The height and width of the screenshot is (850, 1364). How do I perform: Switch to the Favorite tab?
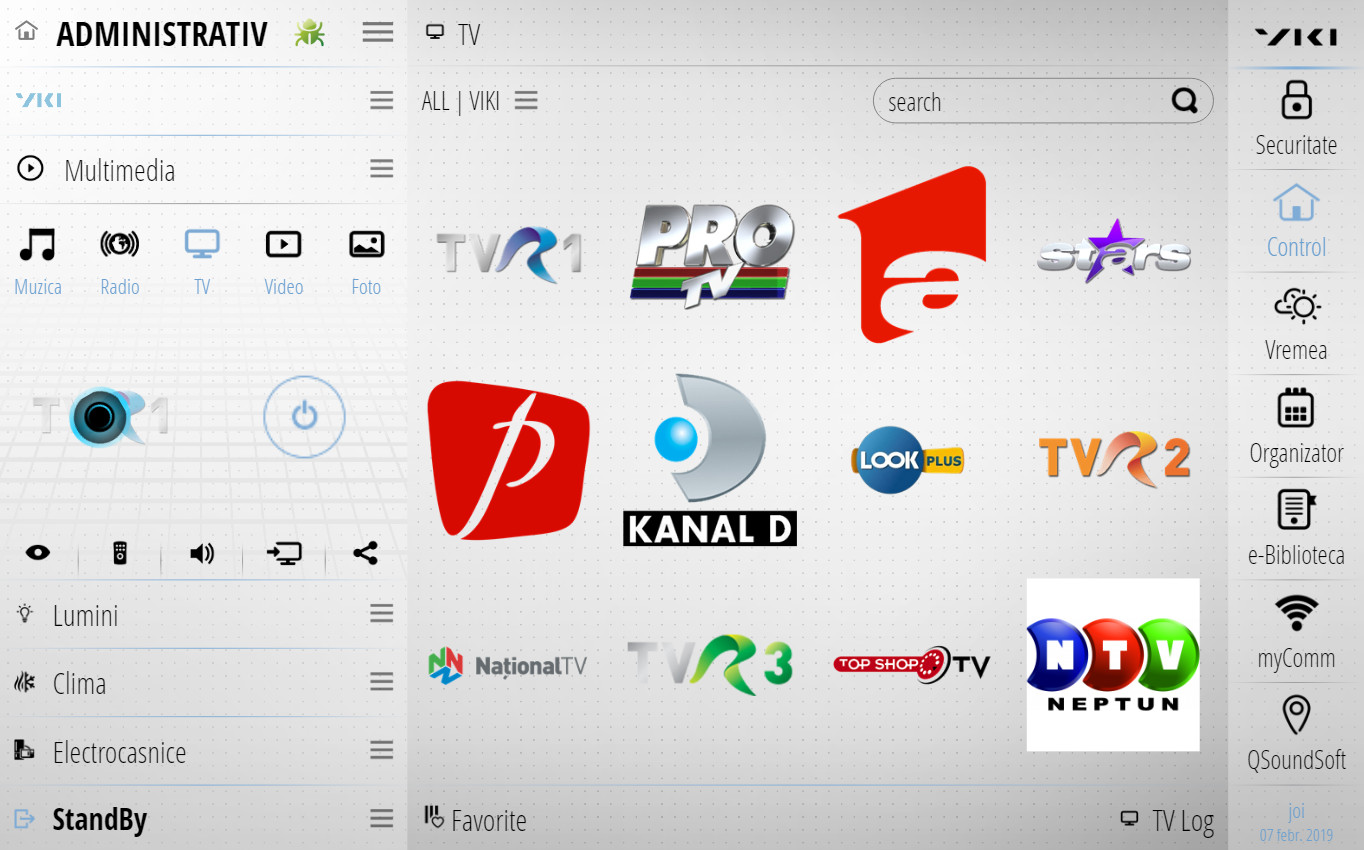click(475, 820)
